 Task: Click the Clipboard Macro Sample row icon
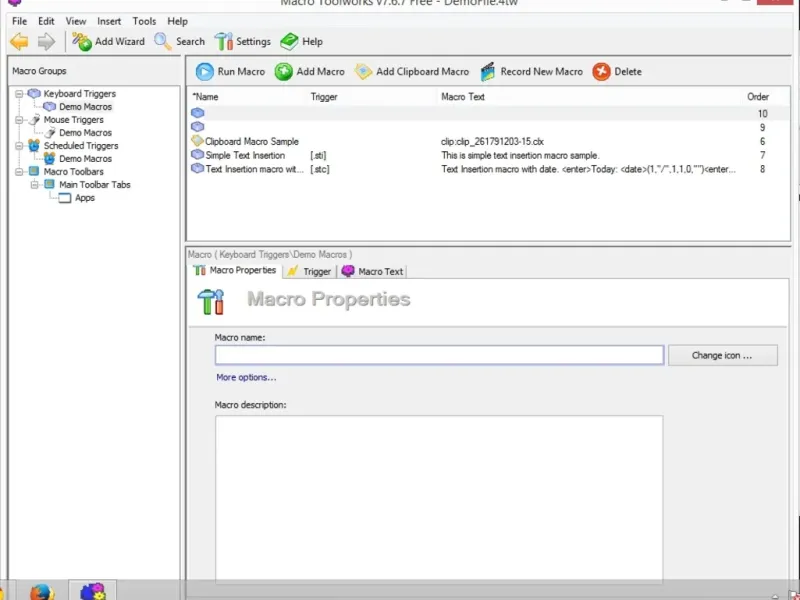197,140
